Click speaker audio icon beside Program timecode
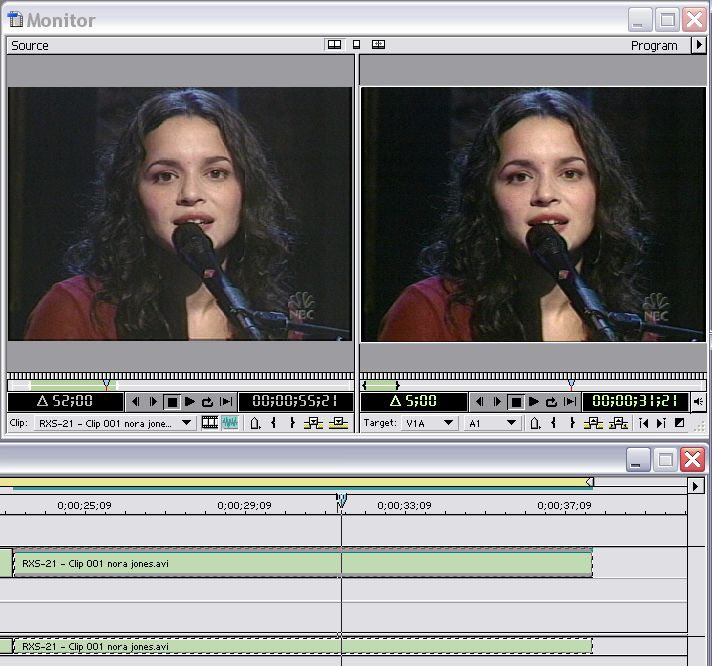 pyautogui.click(x=698, y=402)
